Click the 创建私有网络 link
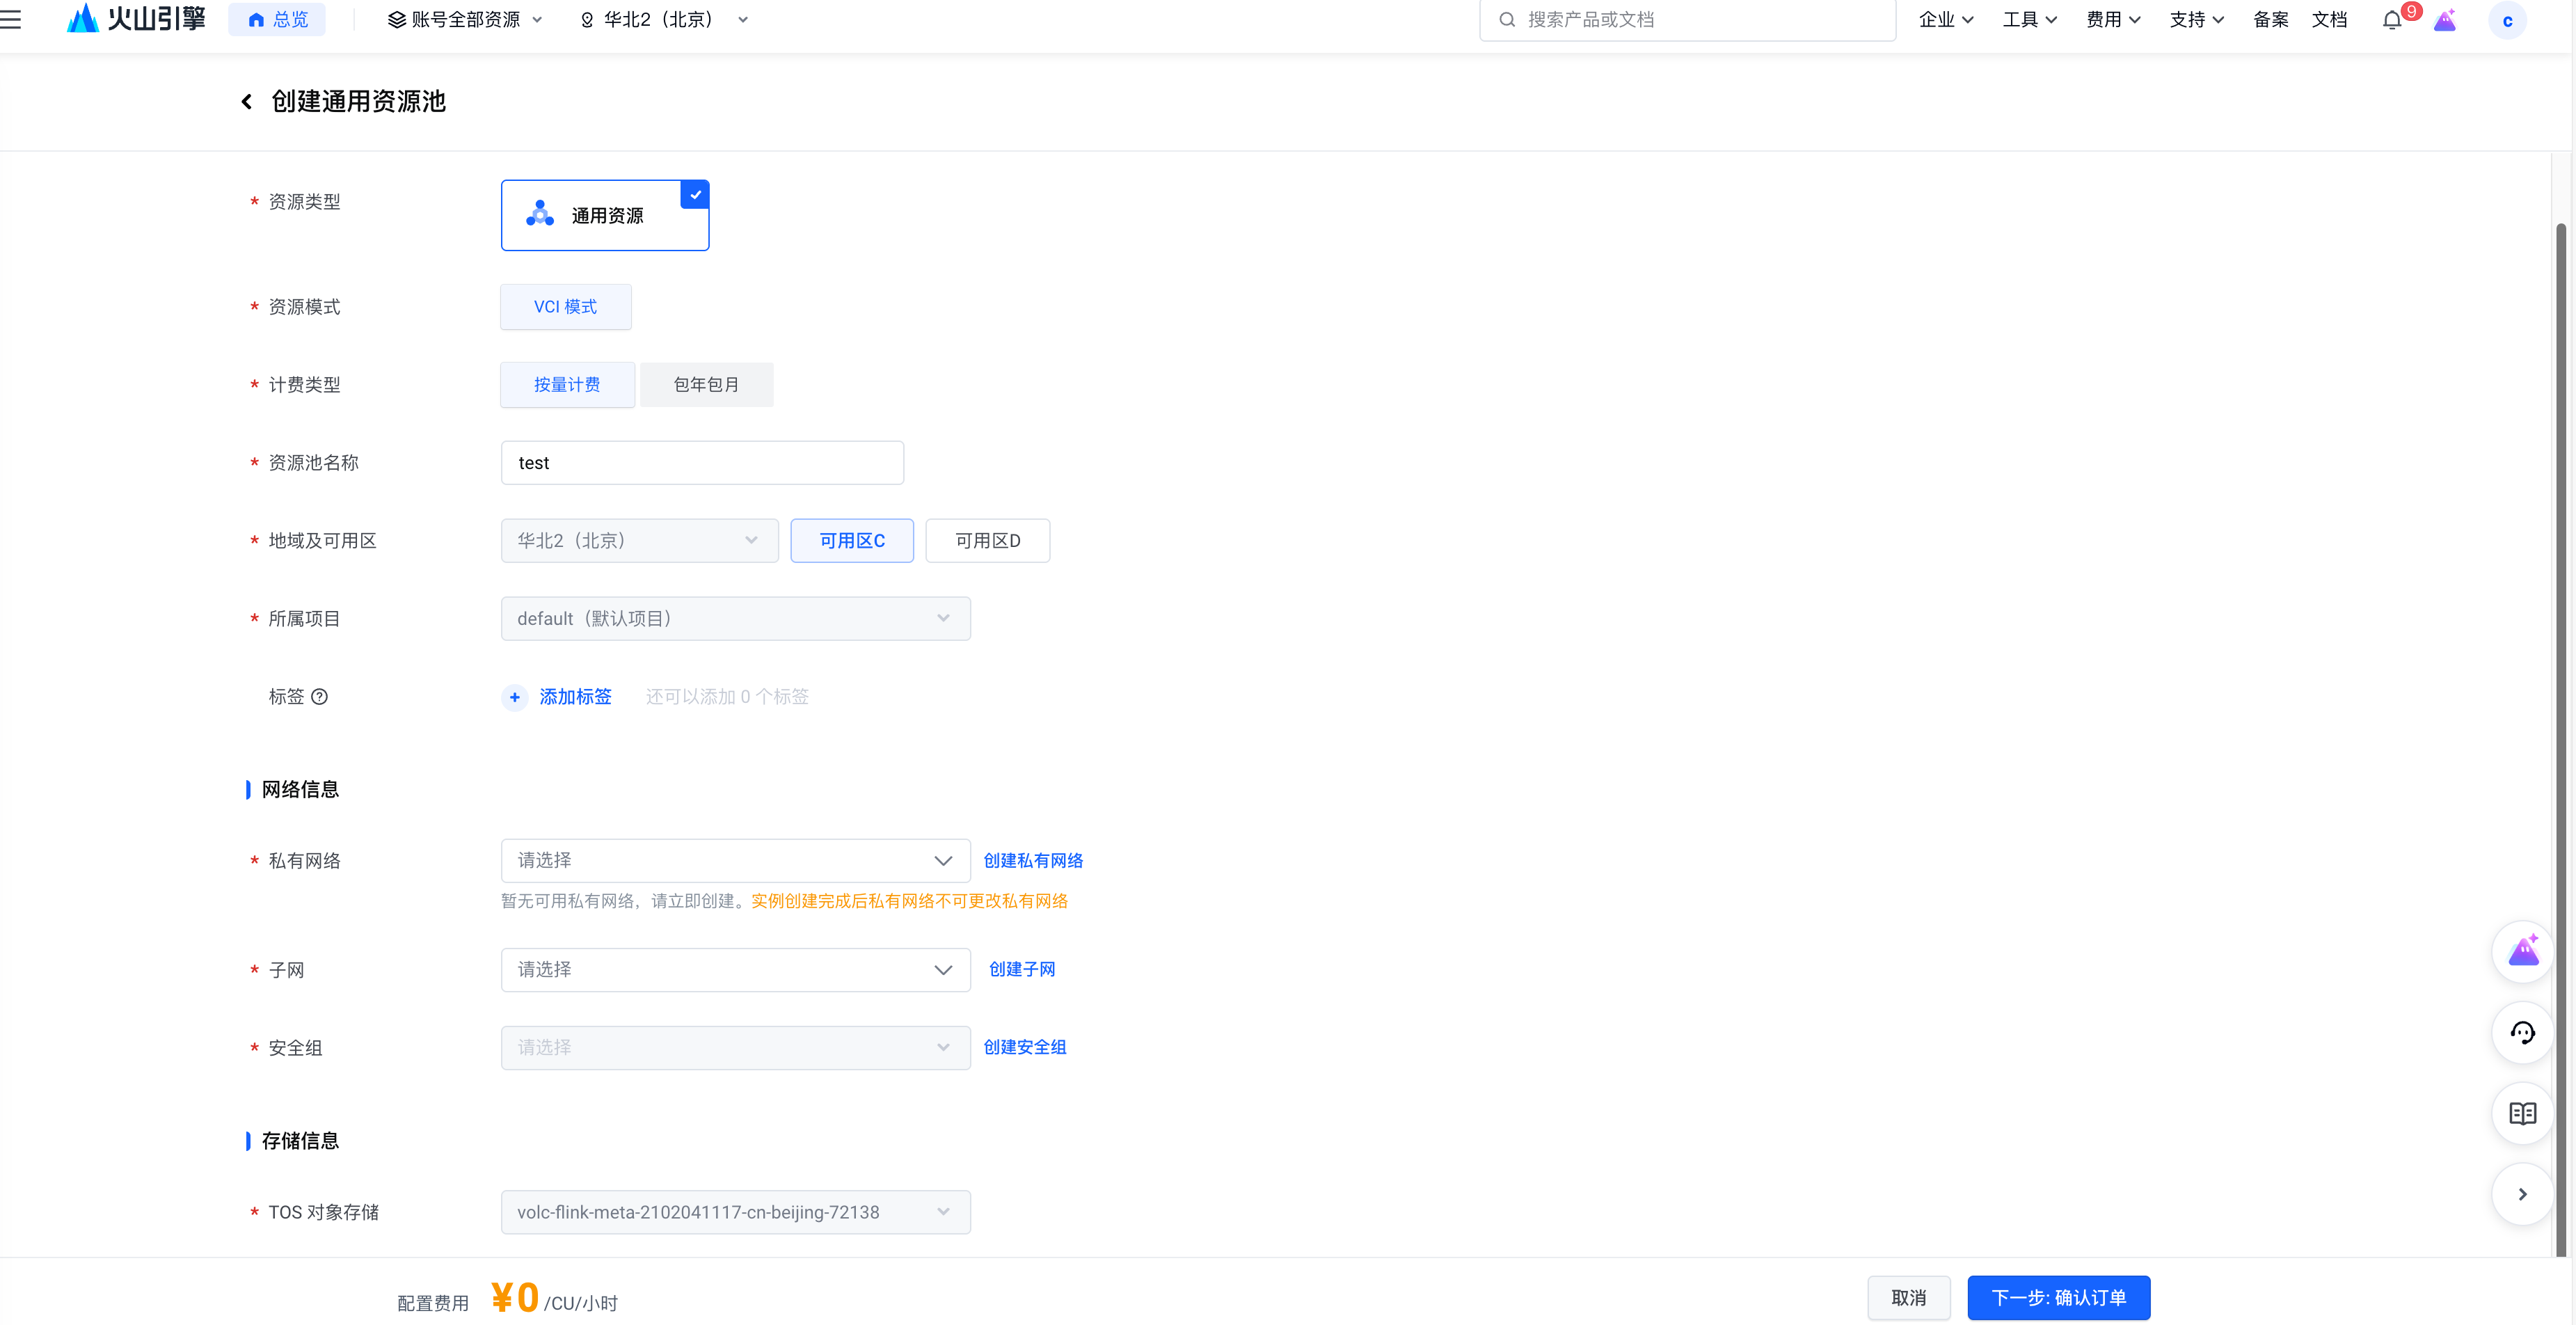 (x=1033, y=861)
